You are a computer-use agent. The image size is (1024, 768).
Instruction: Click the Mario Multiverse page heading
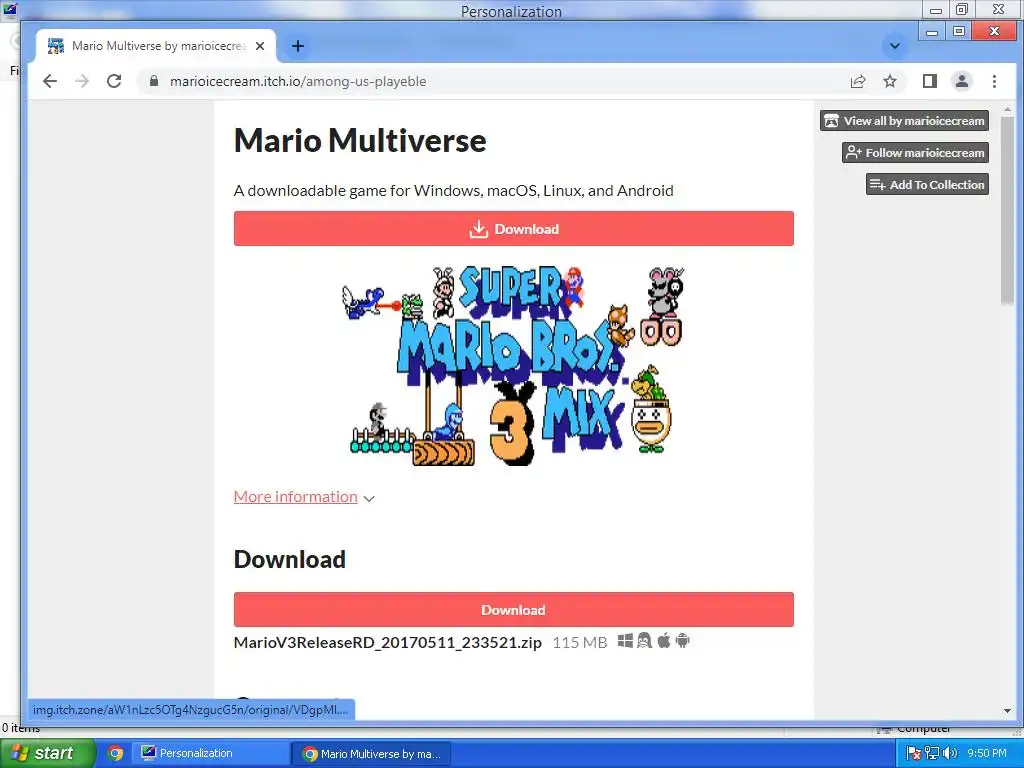coord(360,140)
